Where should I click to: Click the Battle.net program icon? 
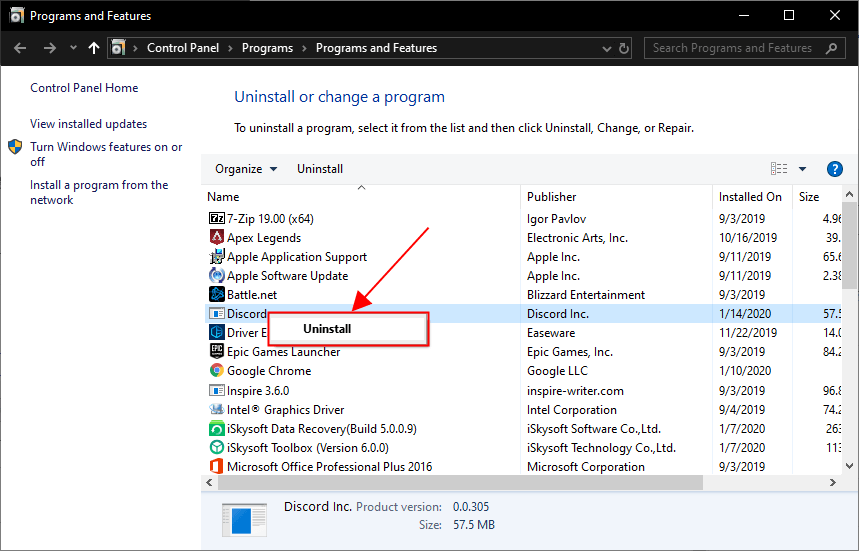(217, 295)
